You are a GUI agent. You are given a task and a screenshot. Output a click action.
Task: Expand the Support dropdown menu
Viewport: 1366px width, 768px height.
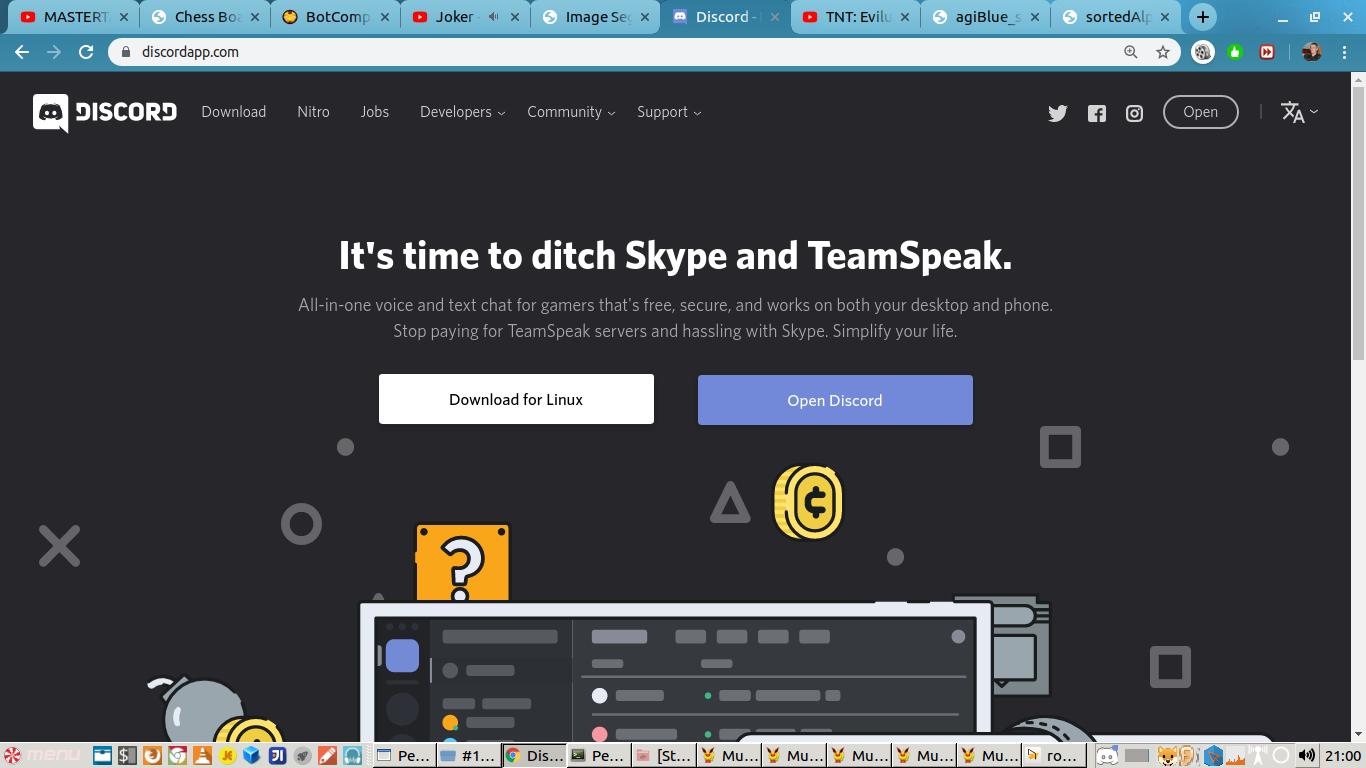click(668, 112)
